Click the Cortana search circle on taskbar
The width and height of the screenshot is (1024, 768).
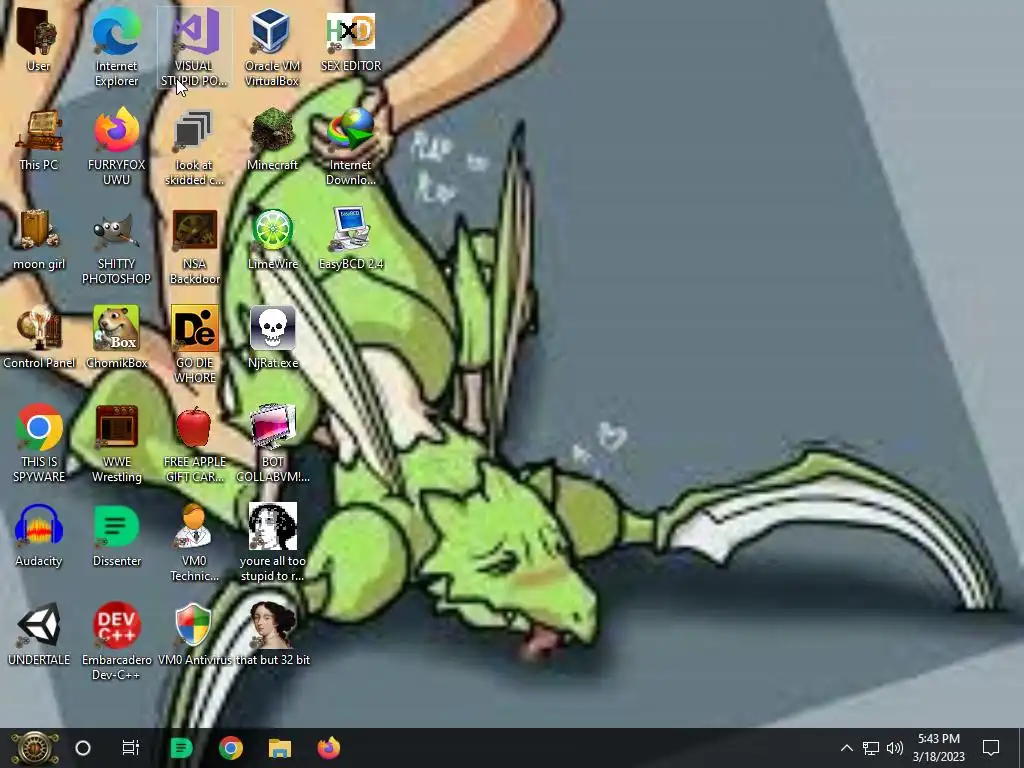(83, 748)
